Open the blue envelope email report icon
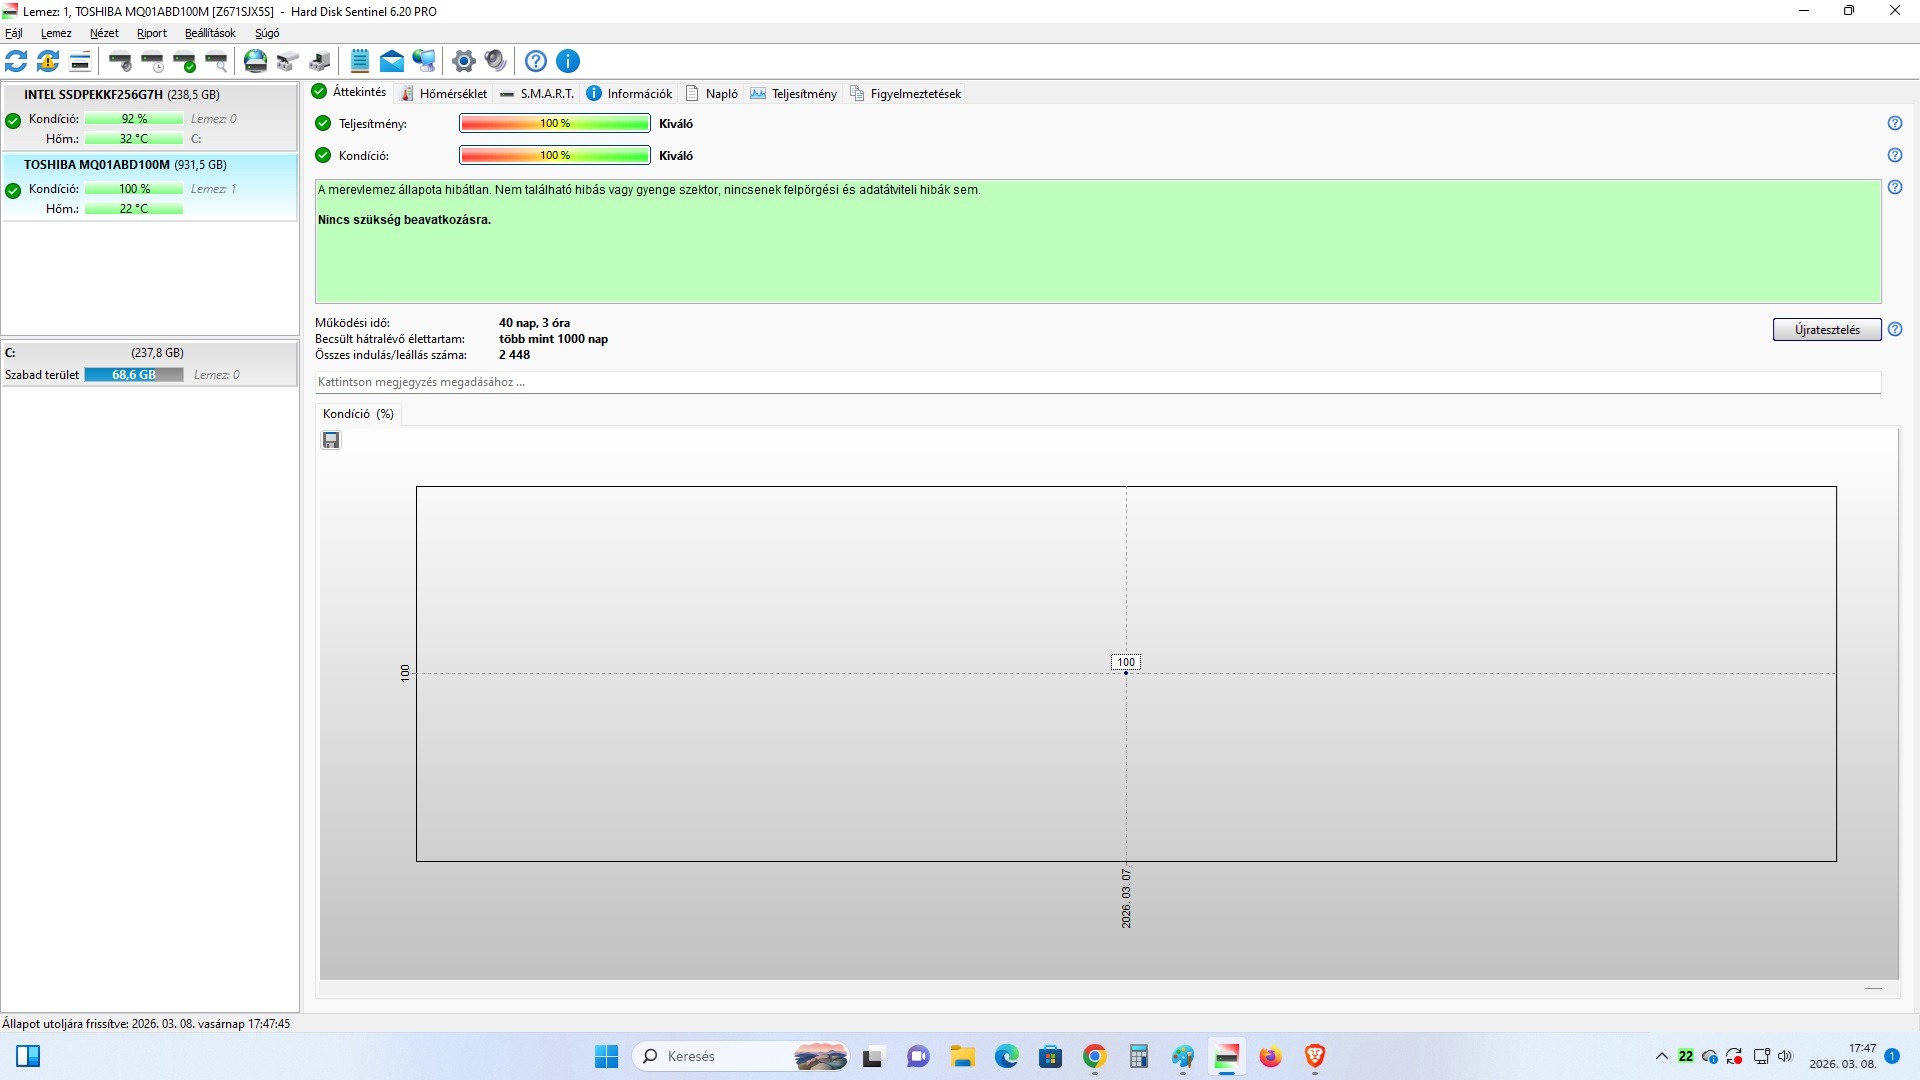The width and height of the screenshot is (1920, 1080). click(392, 61)
